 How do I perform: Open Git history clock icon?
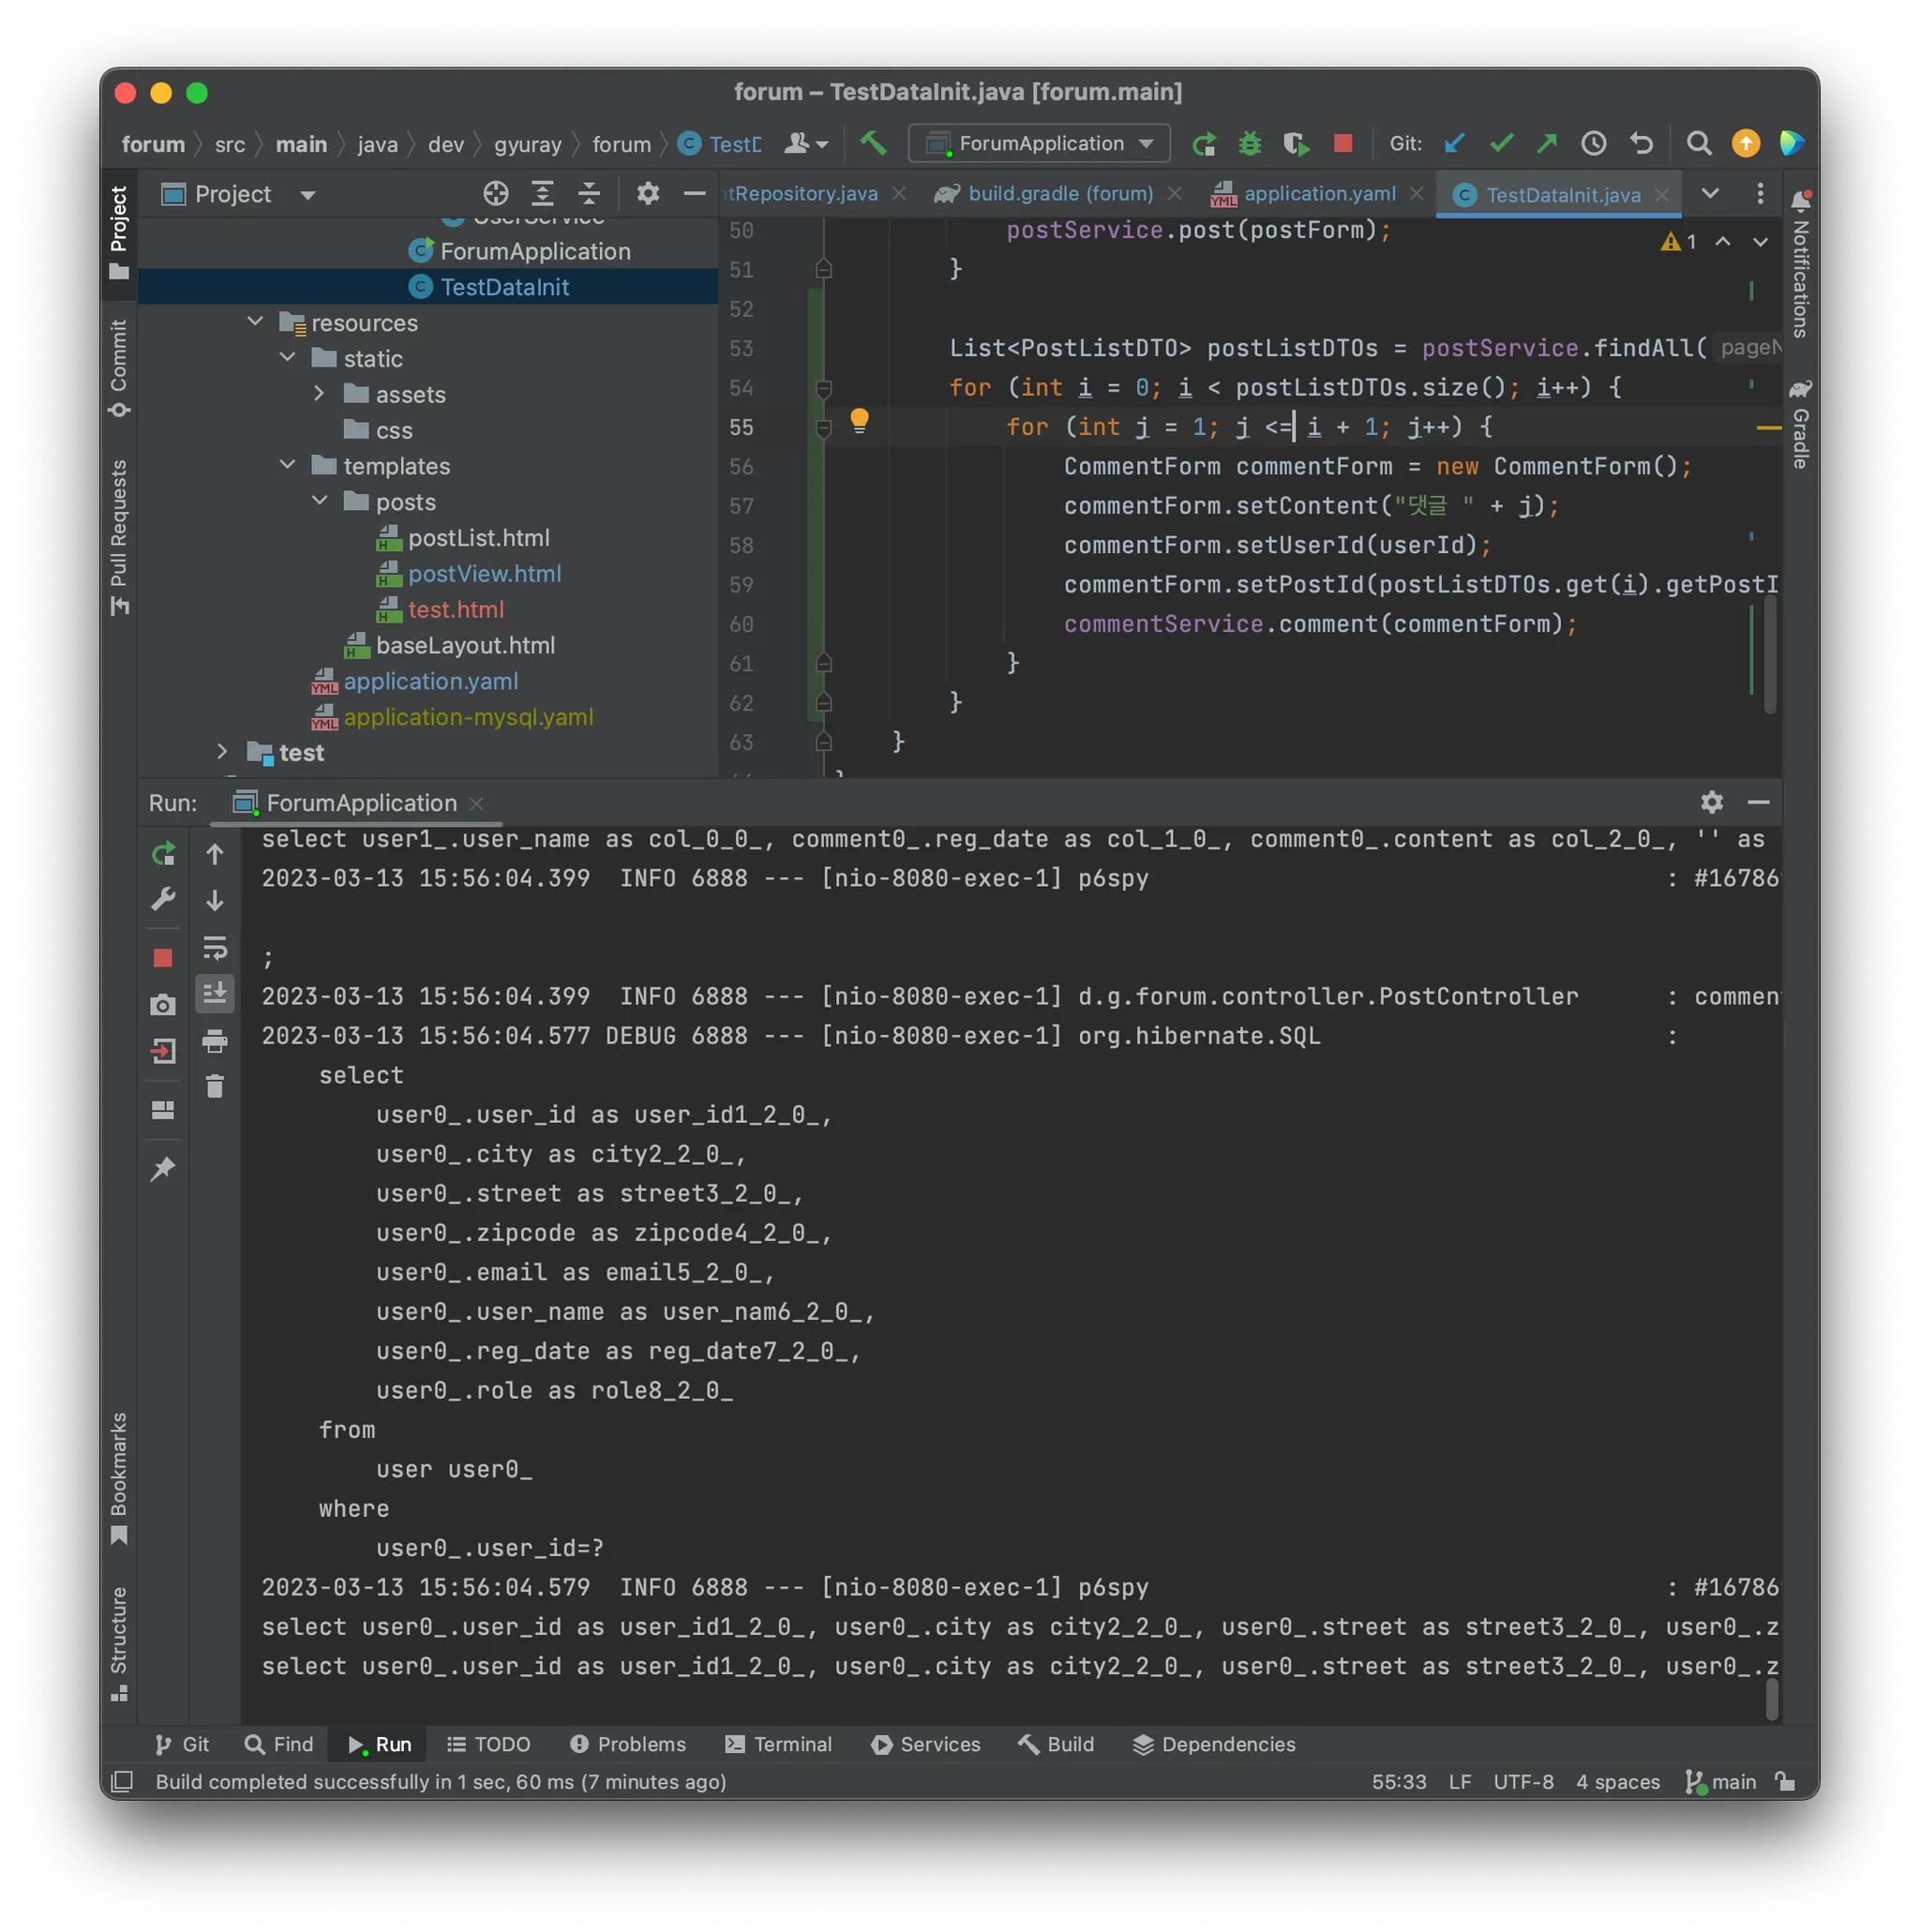click(x=1594, y=144)
